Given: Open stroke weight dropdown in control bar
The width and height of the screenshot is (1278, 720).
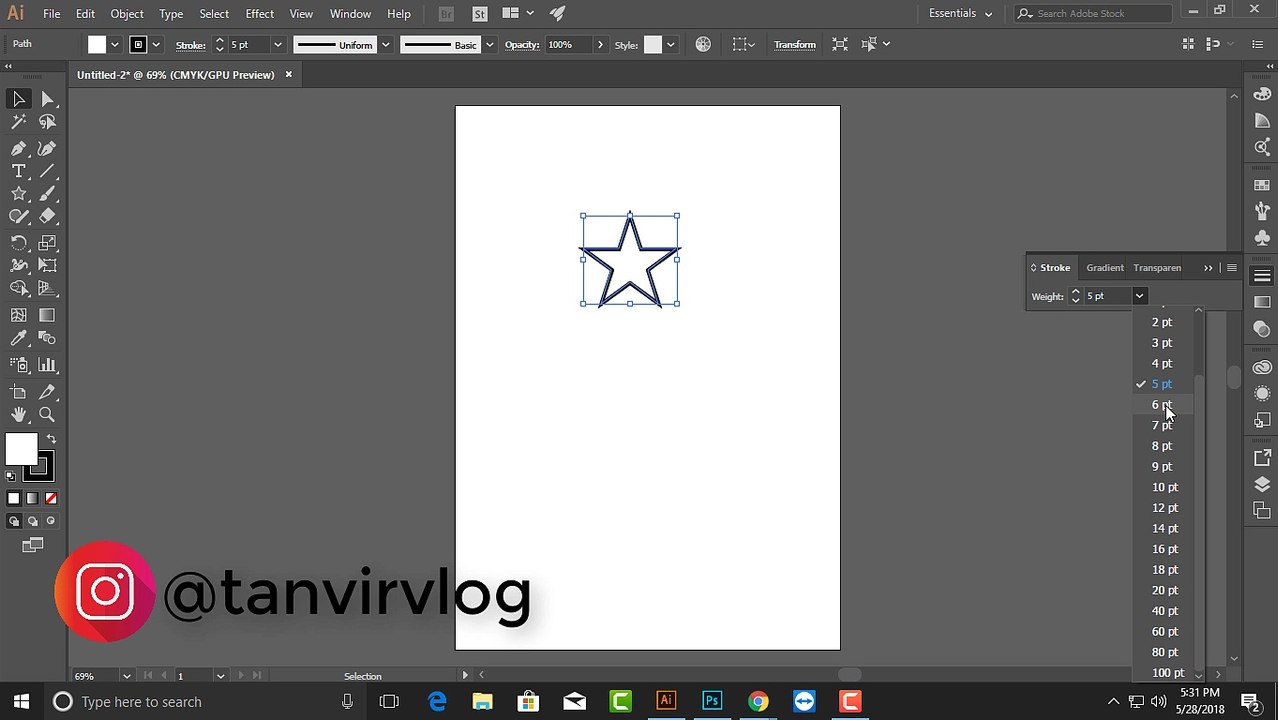Looking at the screenshot, I should [x=278, y=45].
